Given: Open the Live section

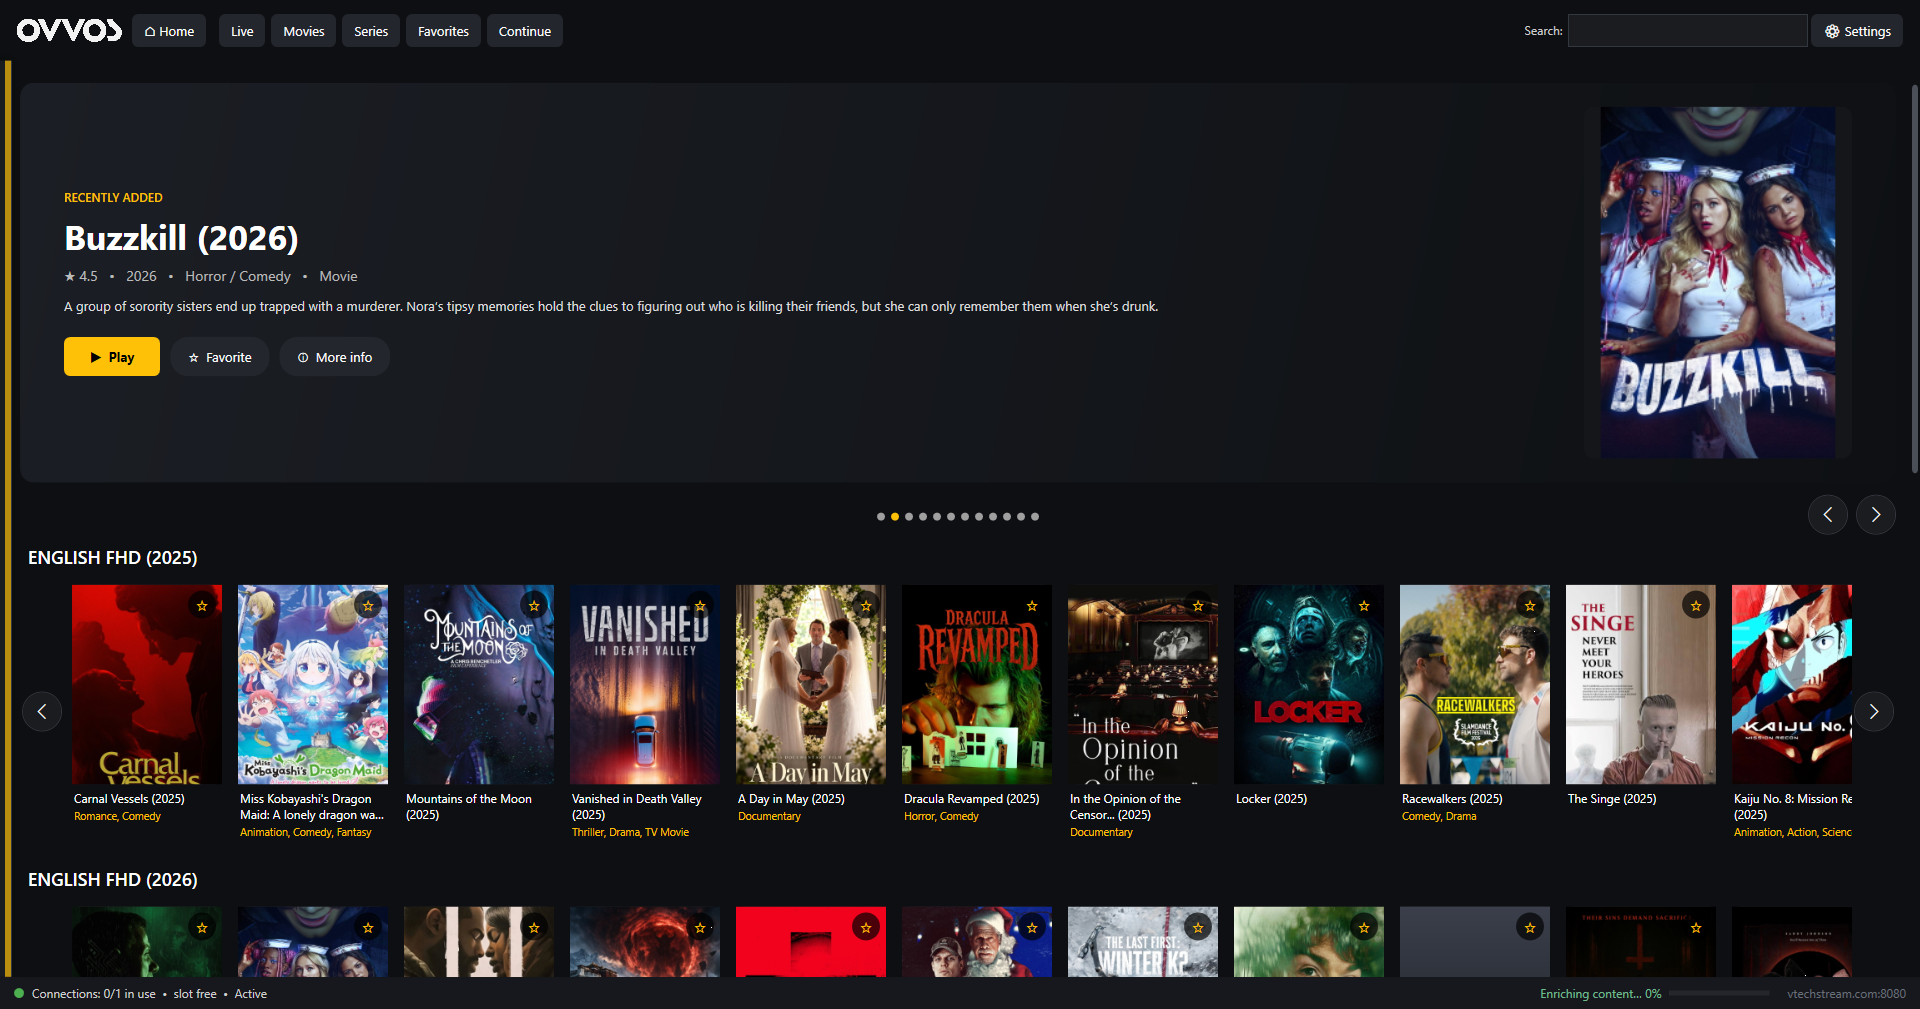Looking at the screenshot, I should [242, 31].
